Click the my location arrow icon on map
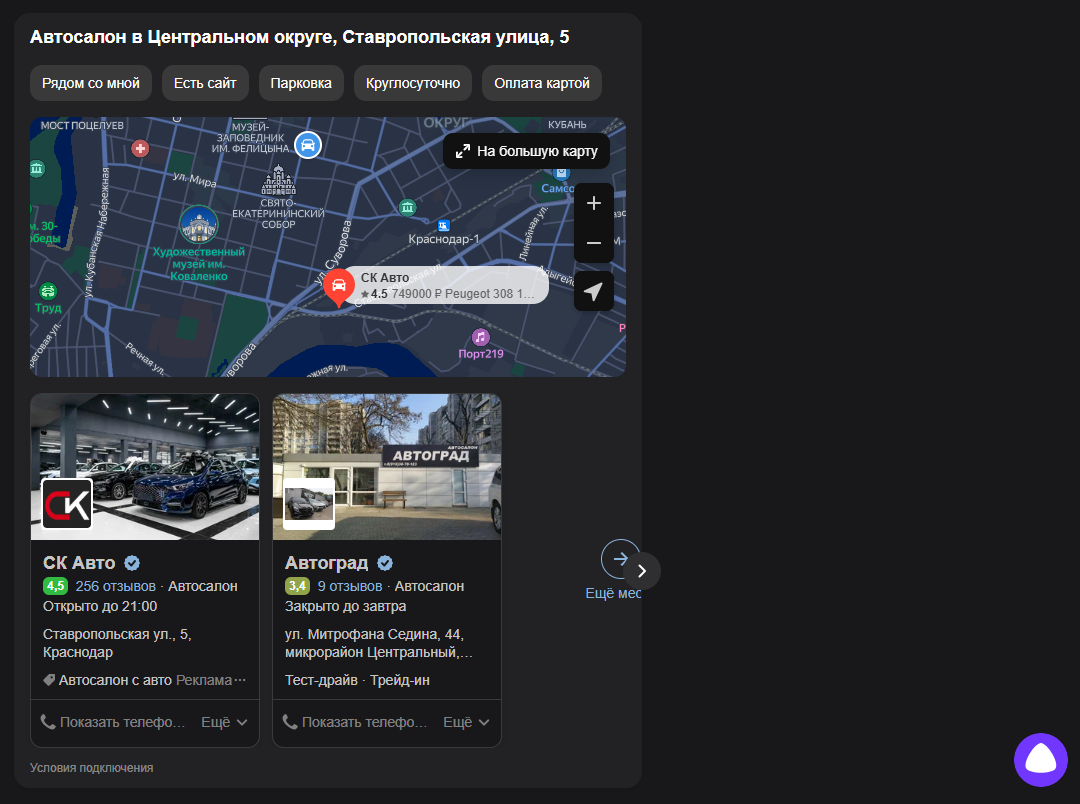1080x804 pixels. 594,291
